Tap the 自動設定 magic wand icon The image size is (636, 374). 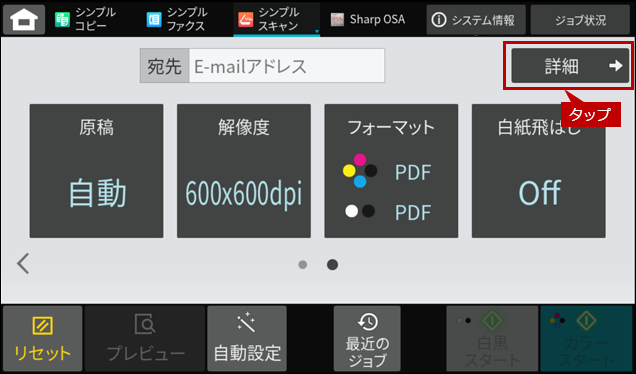[x=246, y=322]
